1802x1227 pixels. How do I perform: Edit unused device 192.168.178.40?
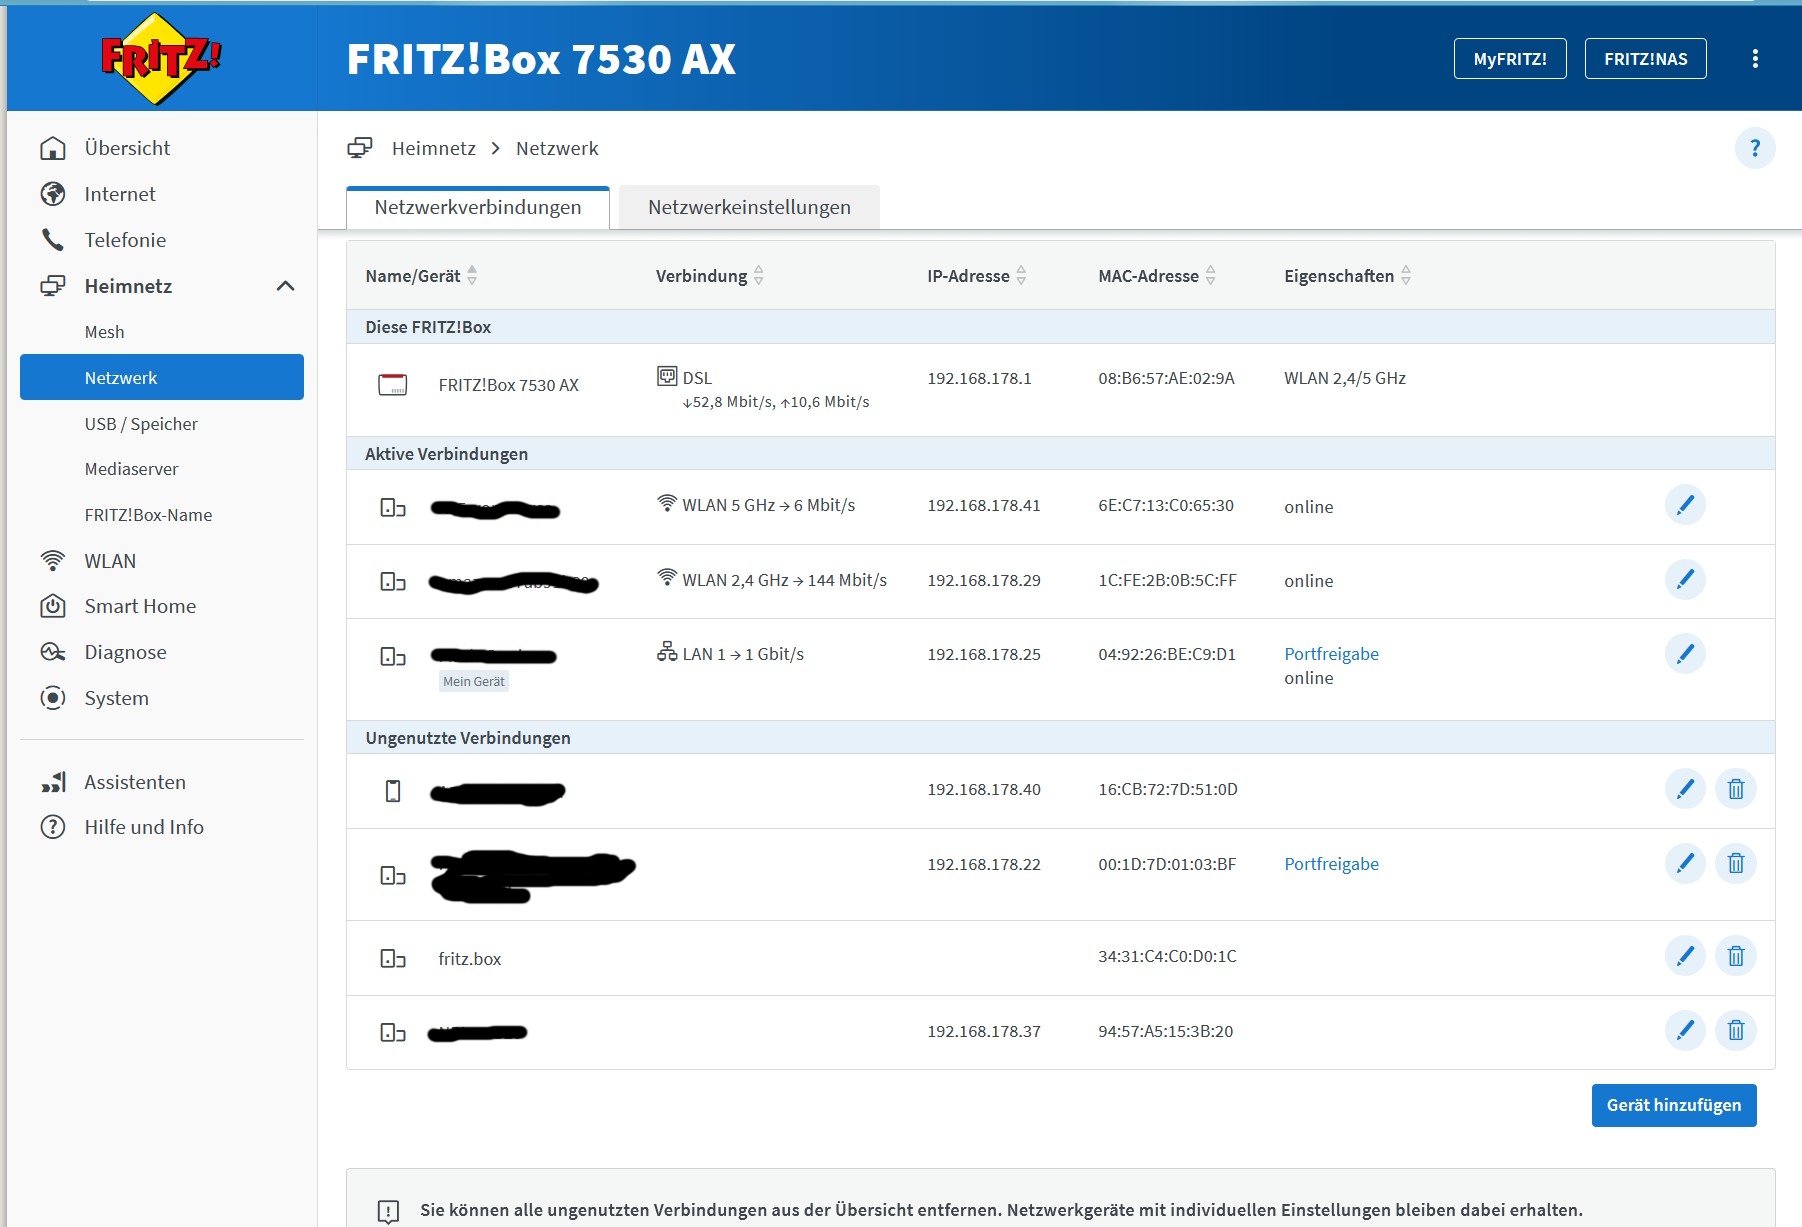[x=1685, y=789]
